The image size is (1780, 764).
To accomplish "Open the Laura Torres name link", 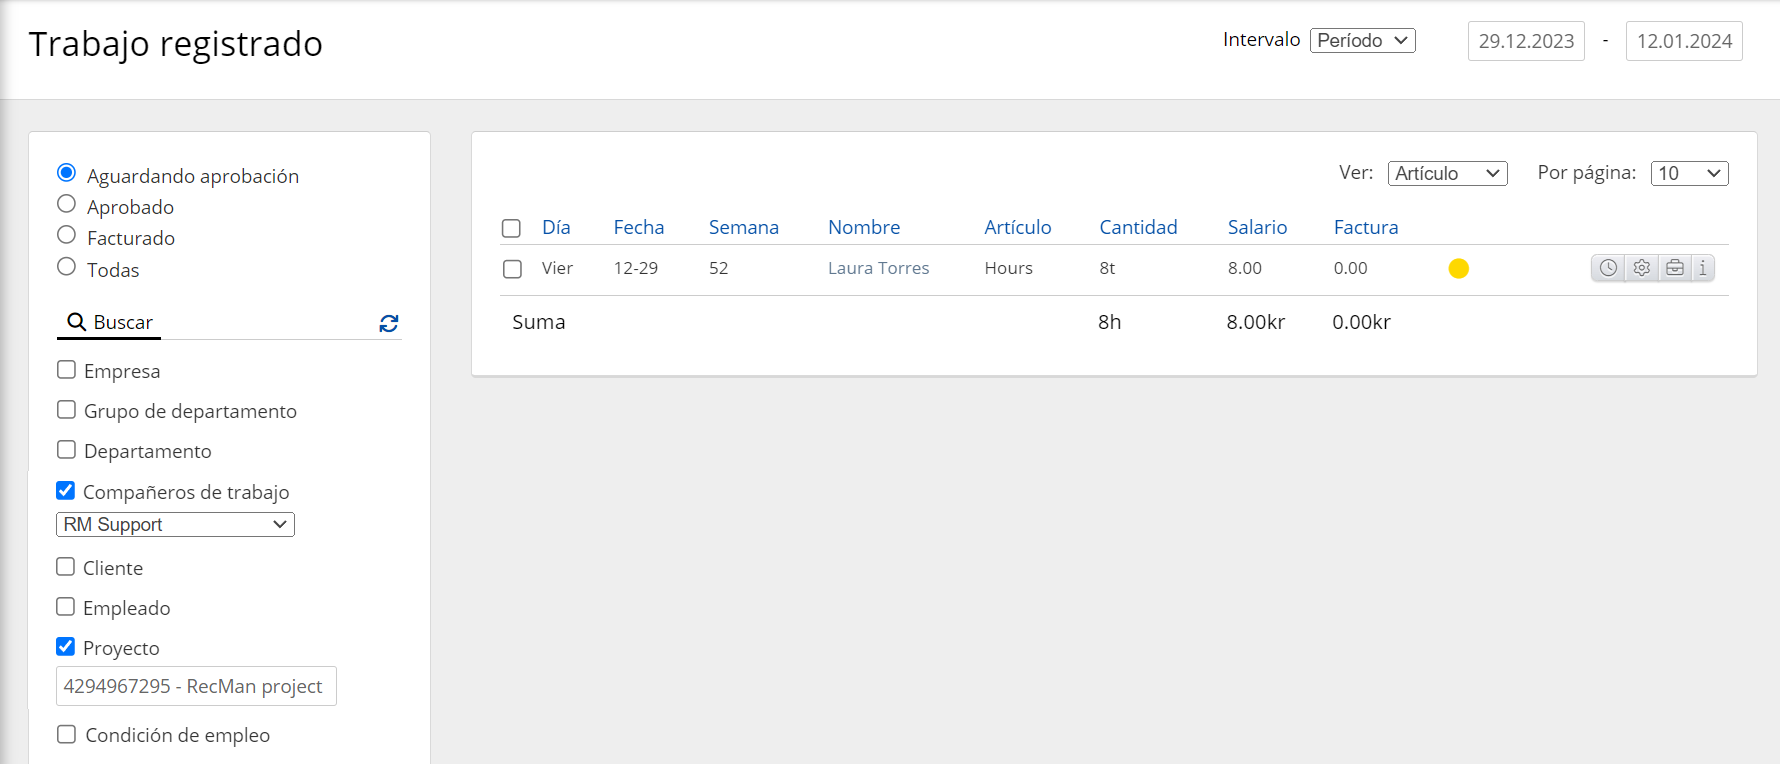I will point(878,268).
